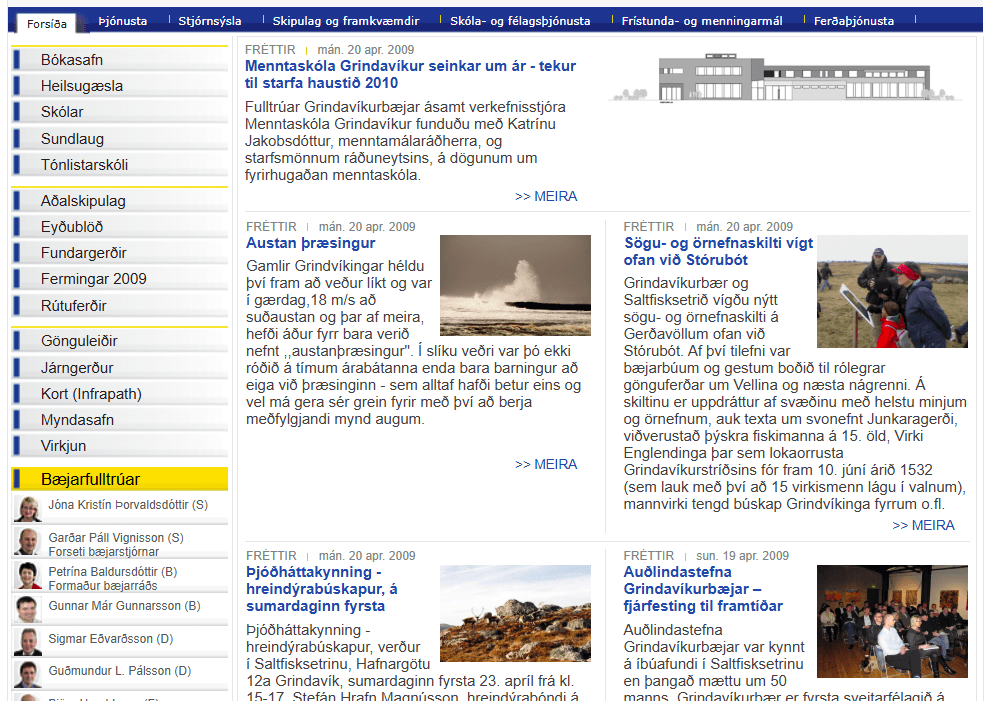Switch to the Þjónusta tab
987x701 pixels.
point(123,21)
